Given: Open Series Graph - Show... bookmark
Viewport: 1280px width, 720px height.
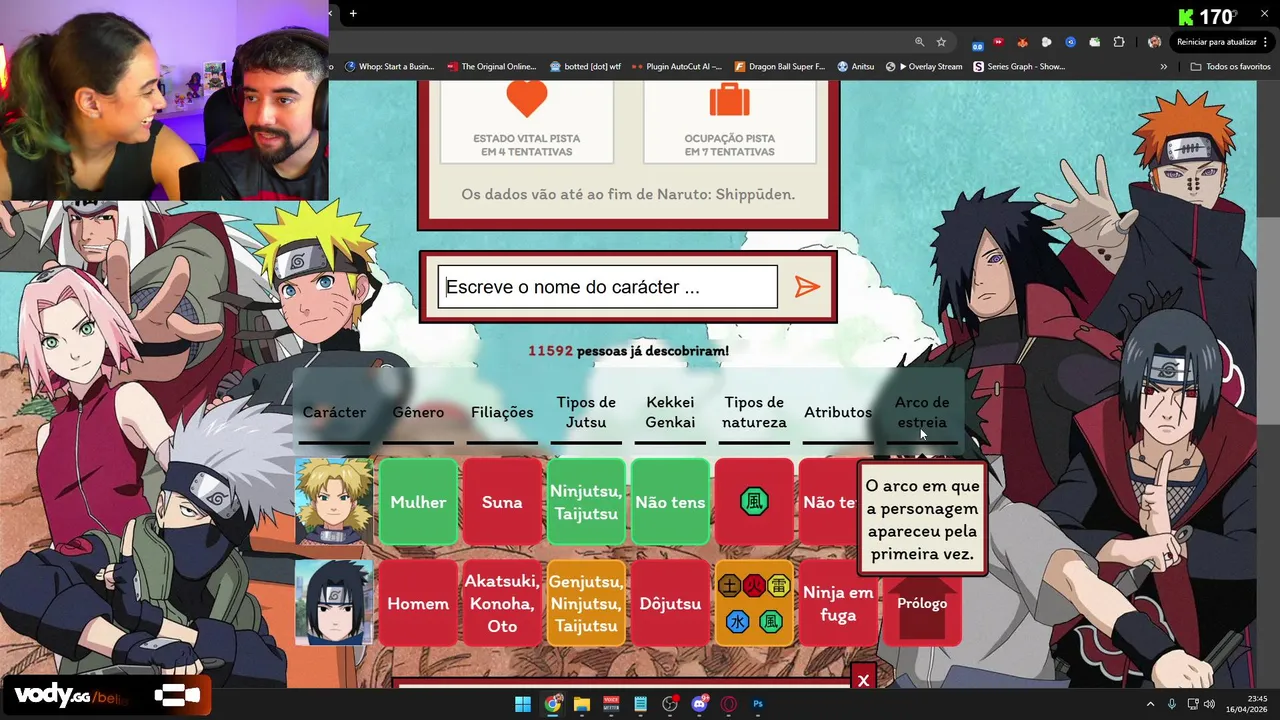Looking at the screenshot, I should [1020, 67].
